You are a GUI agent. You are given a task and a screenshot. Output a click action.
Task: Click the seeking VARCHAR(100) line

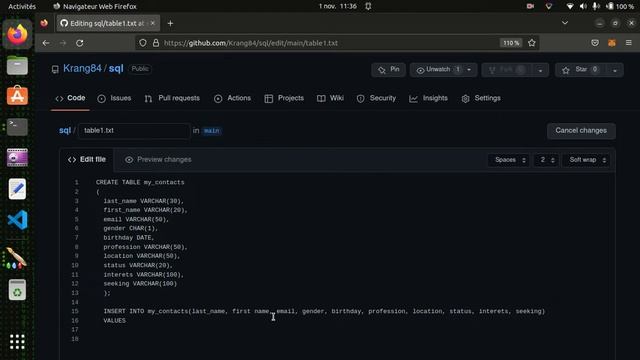pos(140,284)
